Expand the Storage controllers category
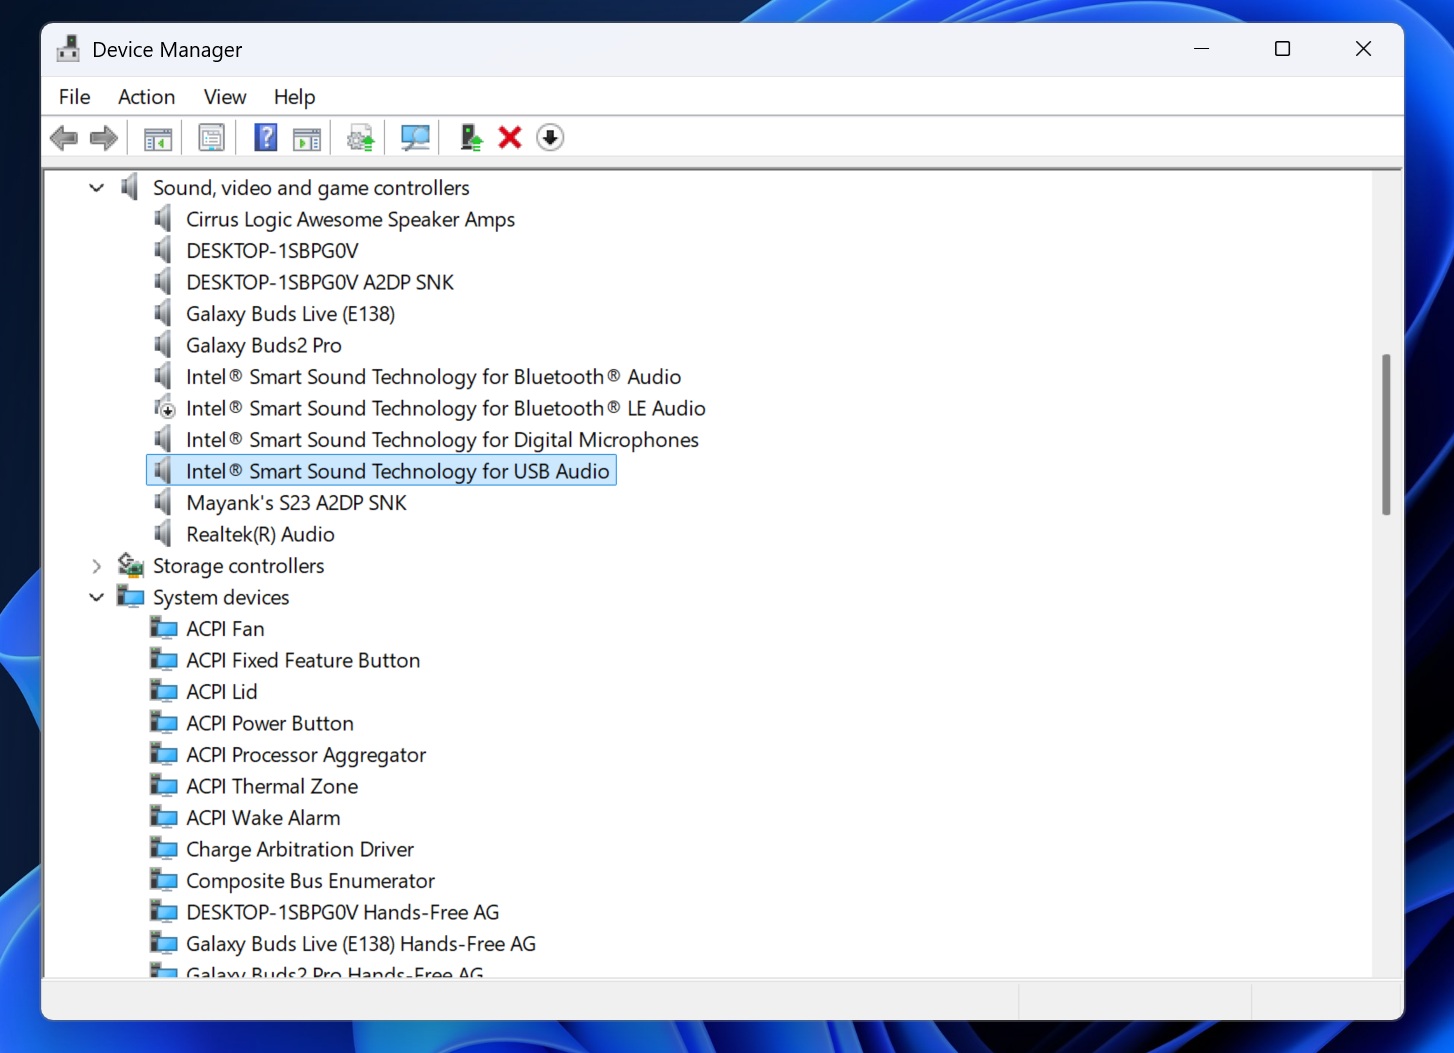The height and width of the screenshot is (1053, 1454). coord(97,566)
